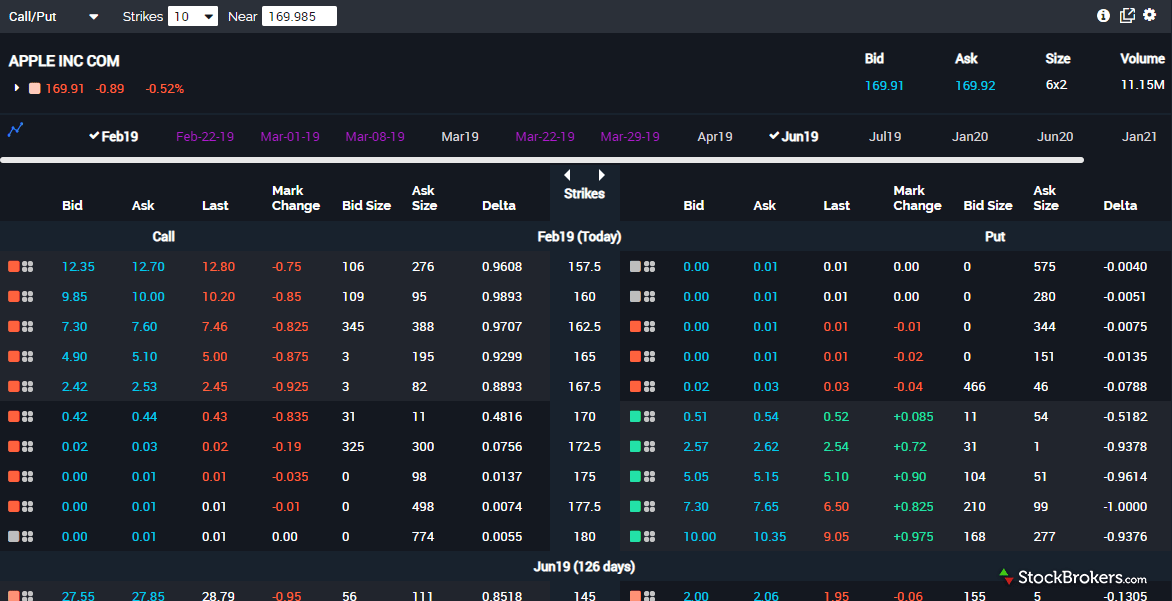The width and height of the screenshot is (1172, 601).
Task: Click the grid icon for 157.5 call
Action: click(x=28, y=267)
